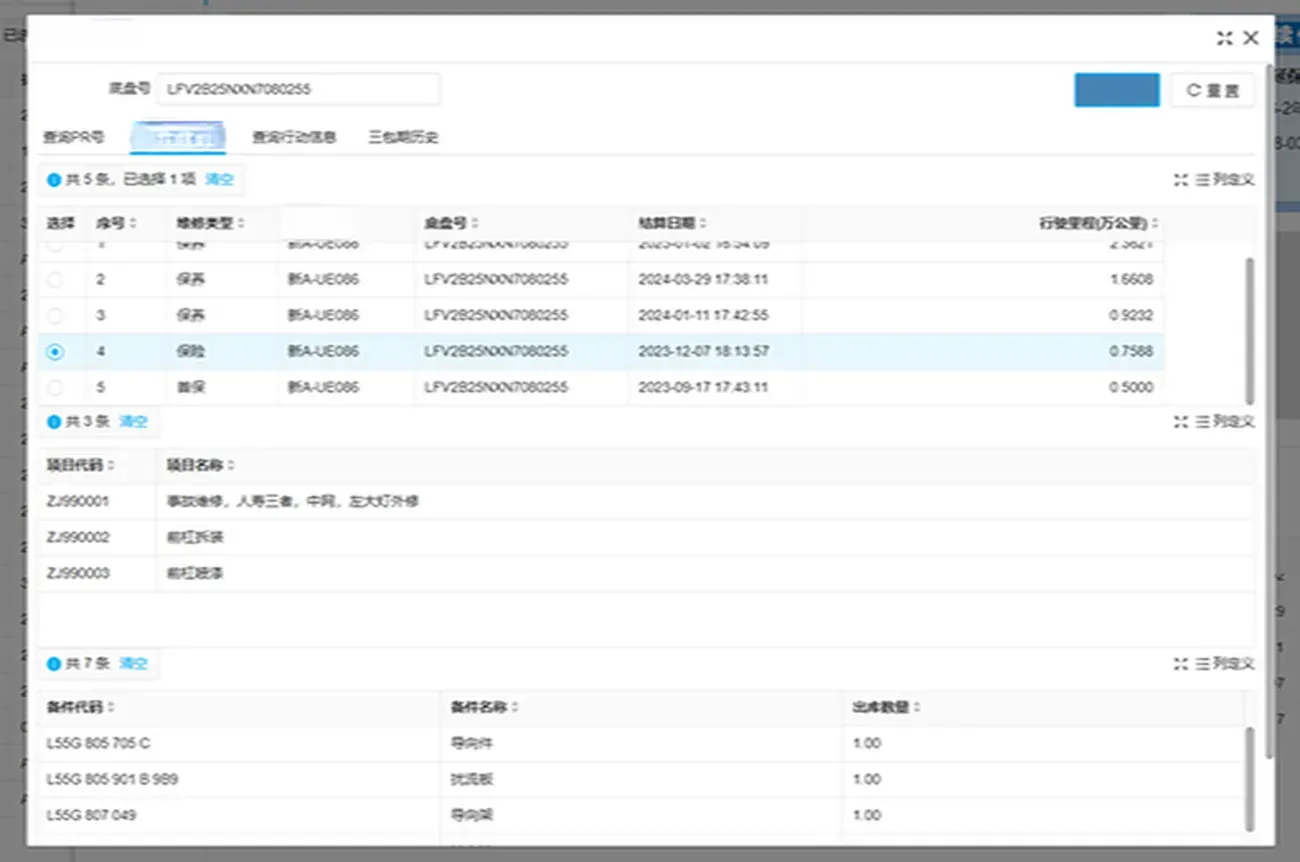Expand the middle project table to fullscreen
Viewport: 1300px width, 862px height.
[1180, 421]
